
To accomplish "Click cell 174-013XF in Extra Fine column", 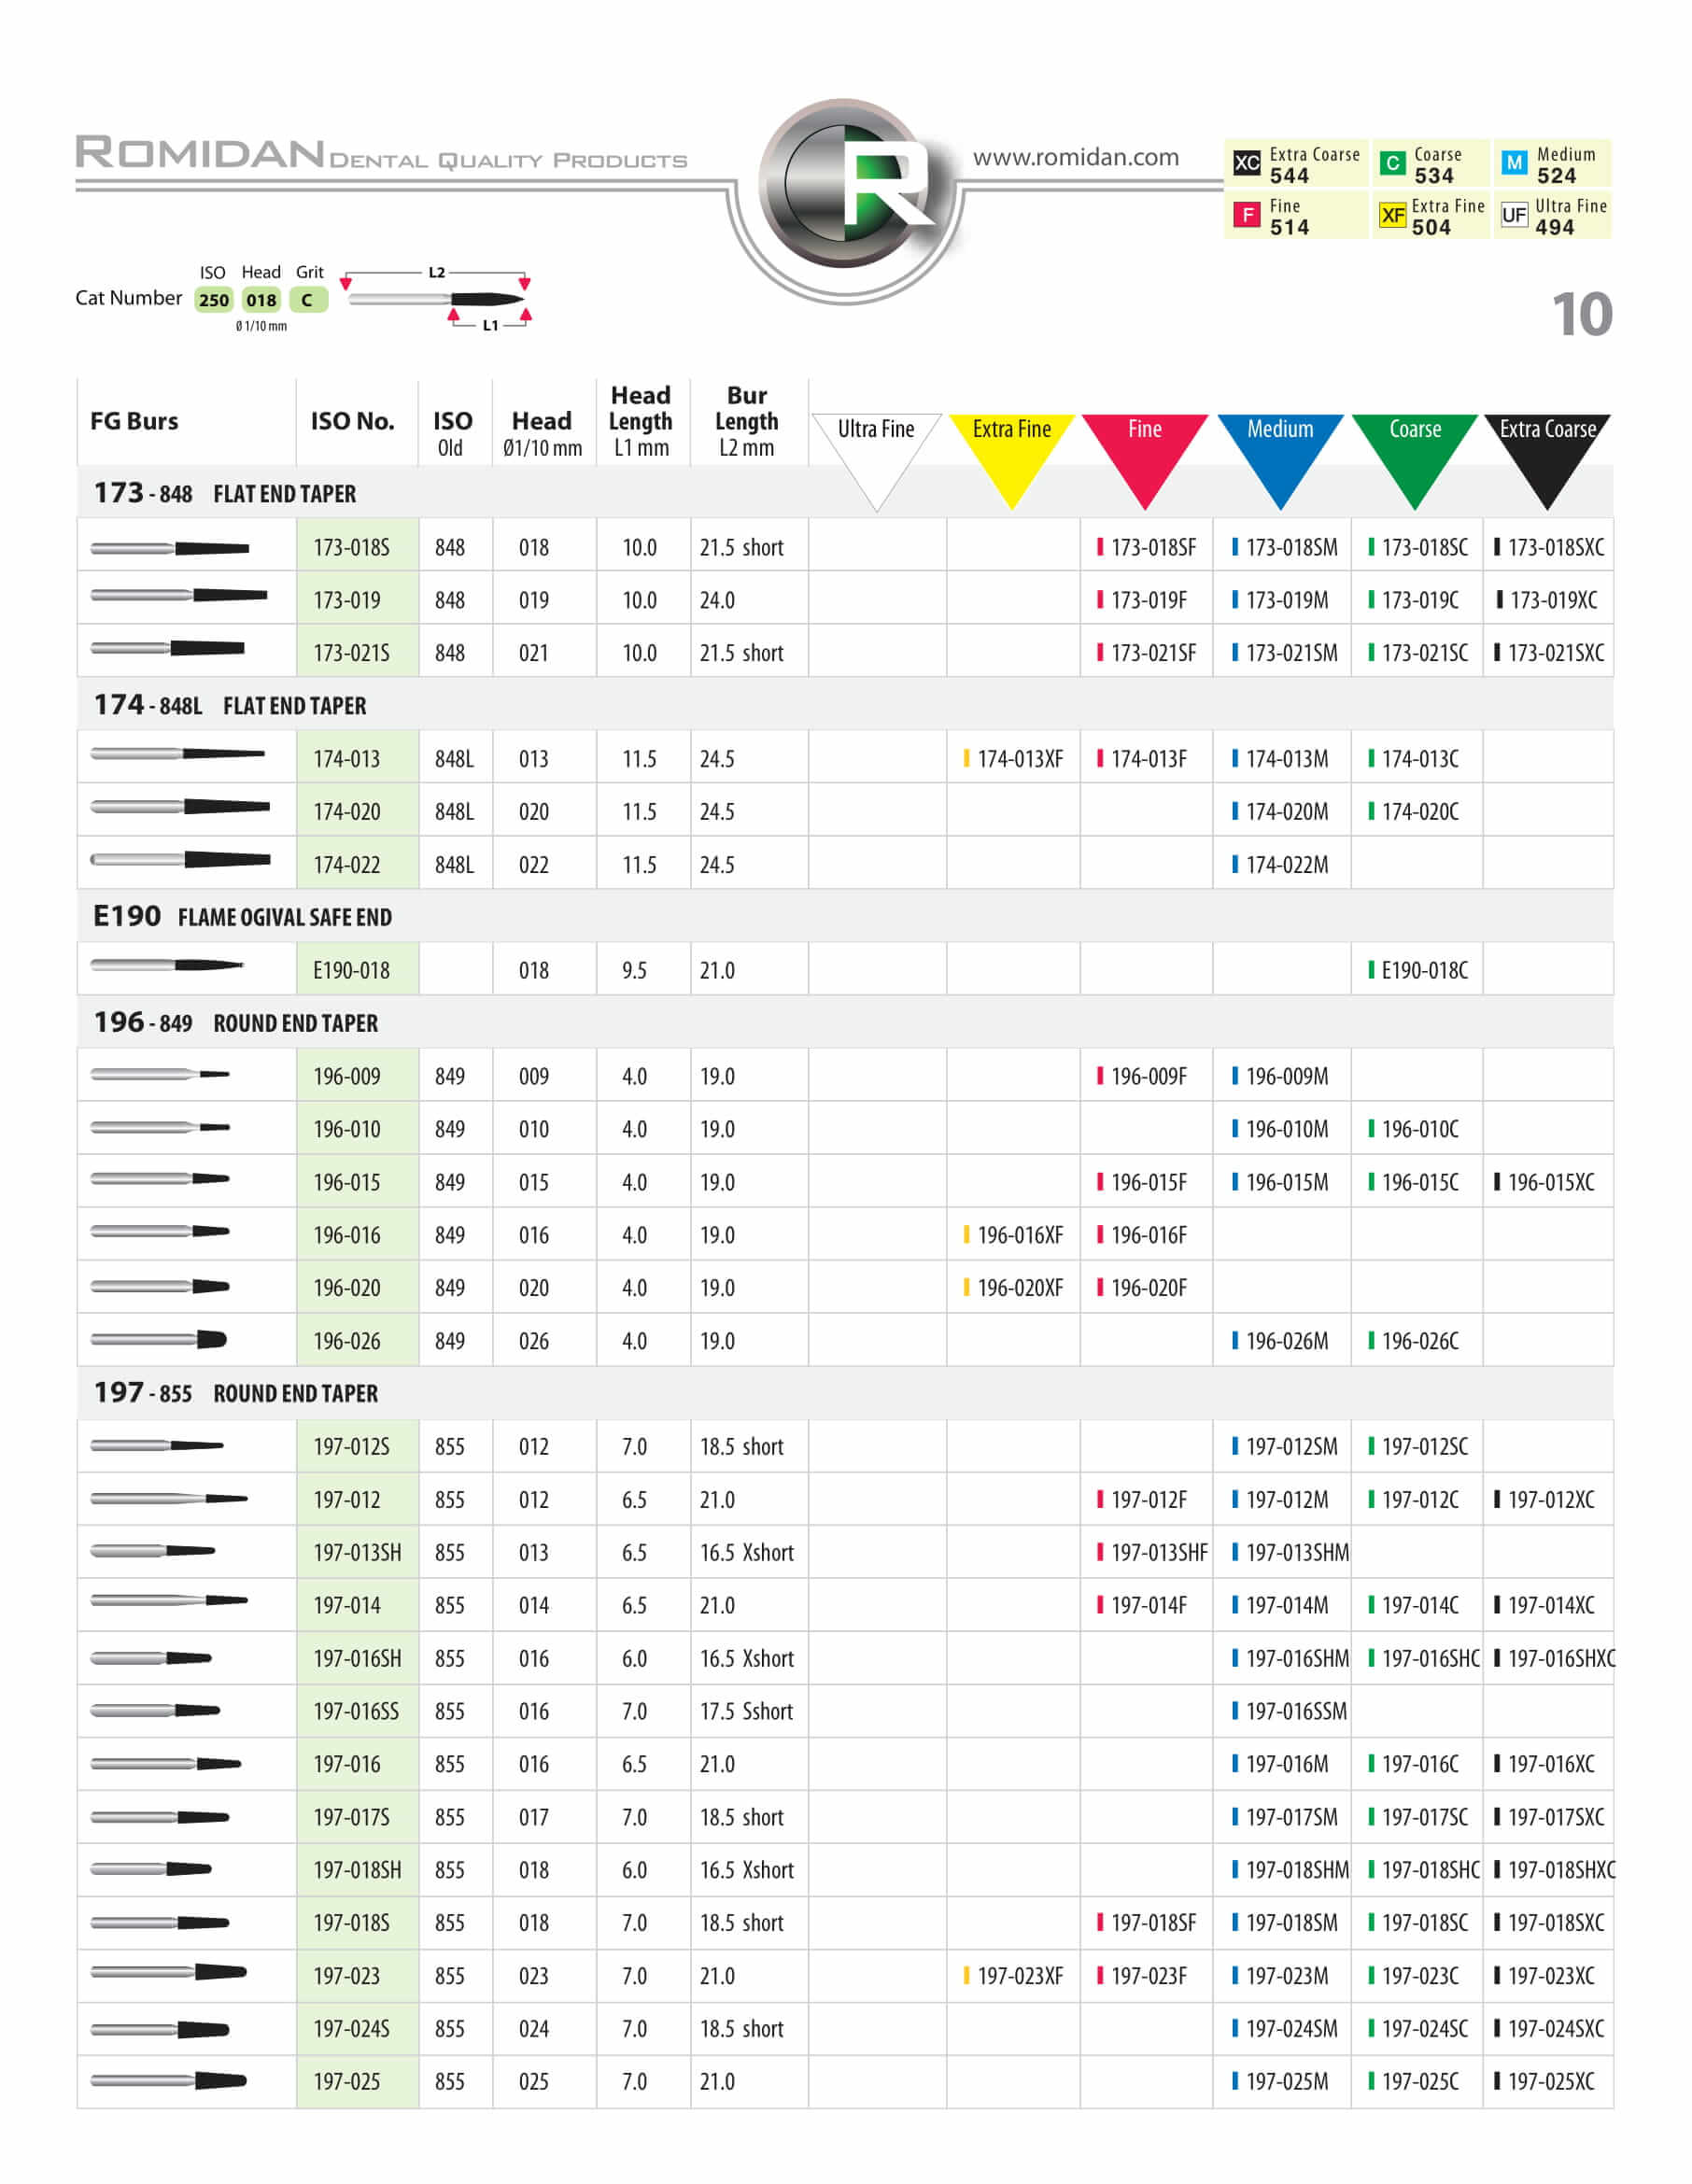I will [x=1013, y=759].
